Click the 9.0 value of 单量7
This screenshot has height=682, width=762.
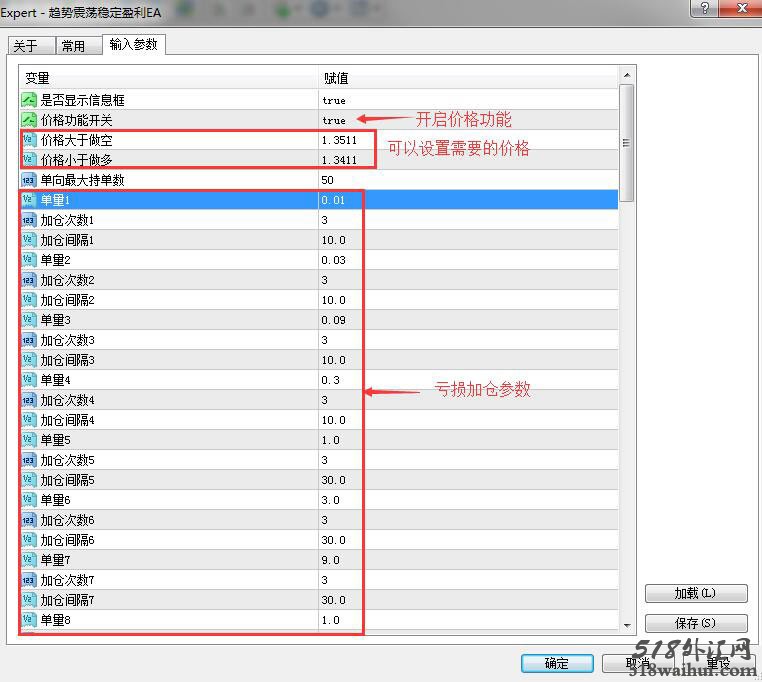pos(330,560)
